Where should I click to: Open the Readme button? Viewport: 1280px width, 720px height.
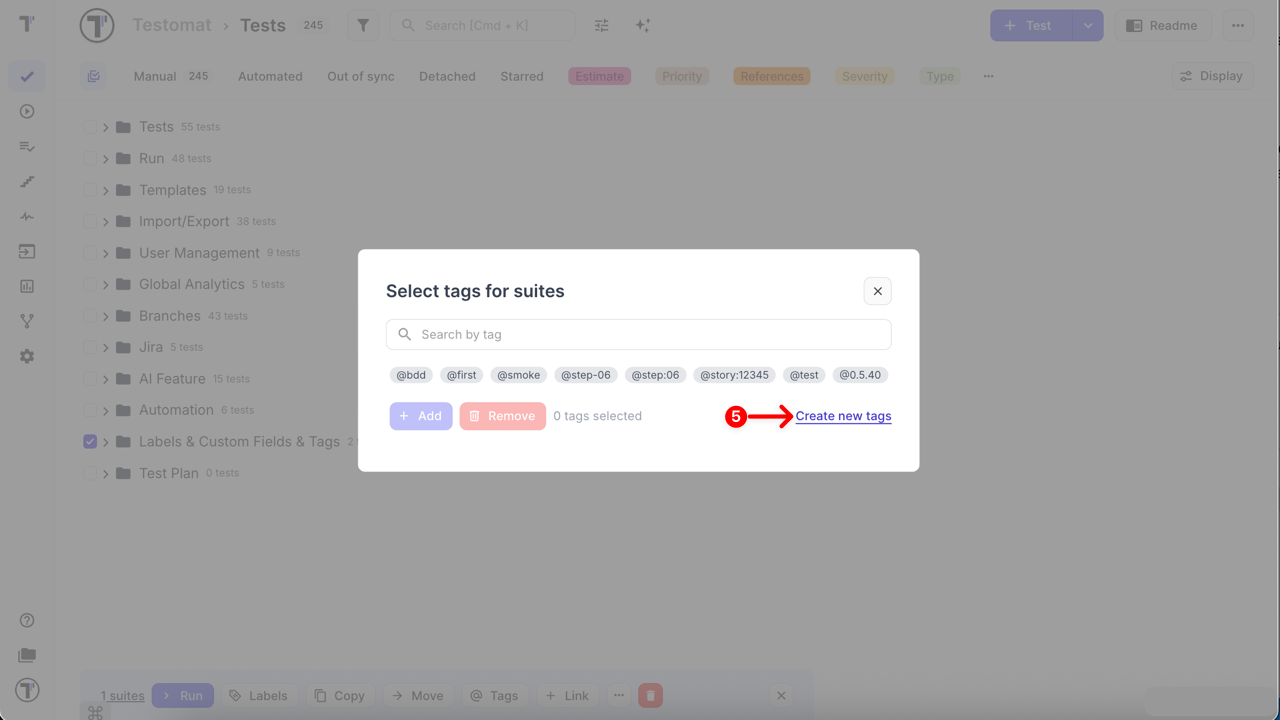[x=1163, y=25]
